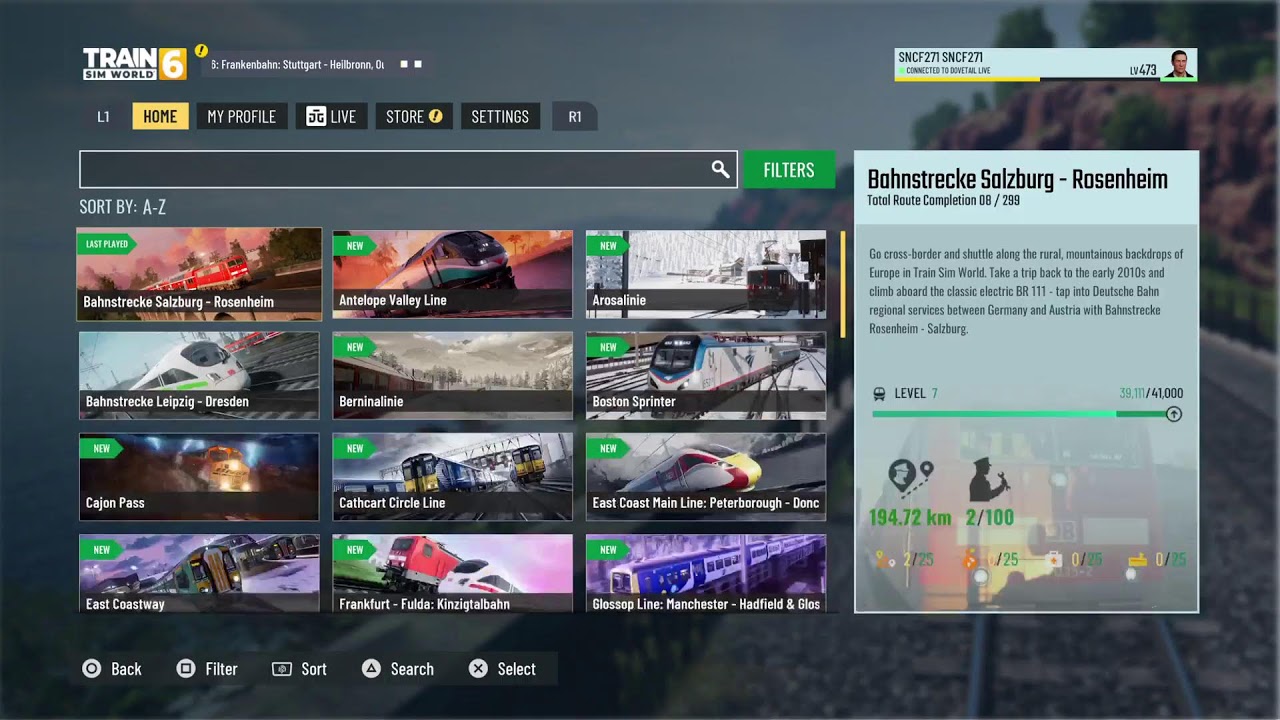Image resolution: width=1280 pixels, height=720 pixels.
Task: Click the 194.72 km distance value
Action: [910, 518]
